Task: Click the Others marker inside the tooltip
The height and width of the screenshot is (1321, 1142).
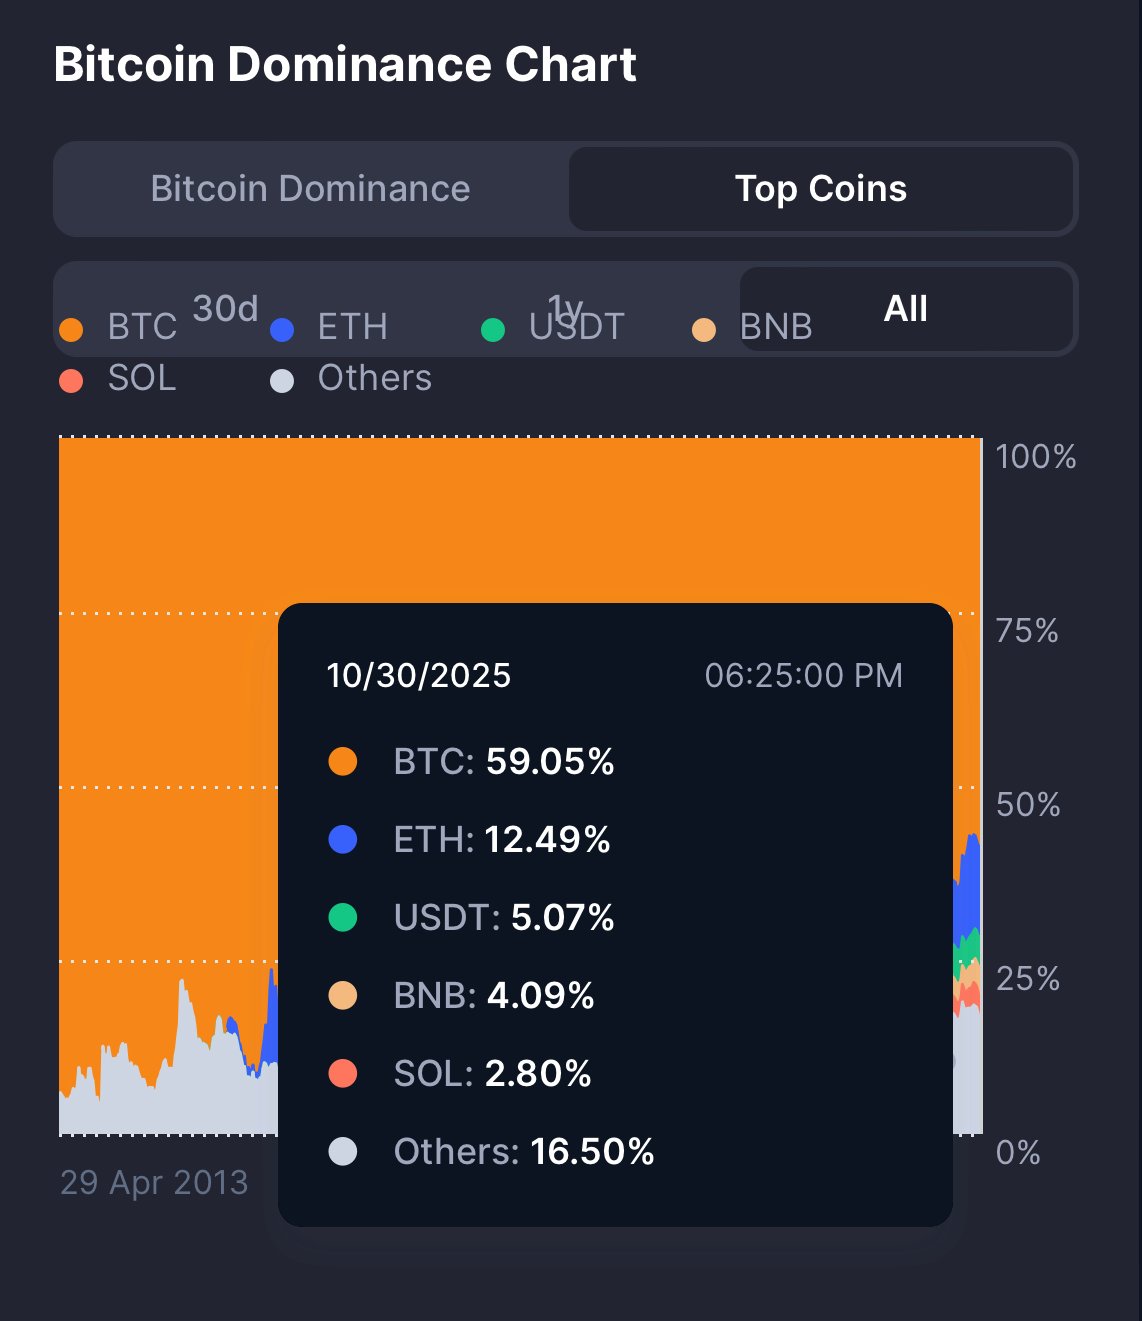Action: tap(344, 1152)
